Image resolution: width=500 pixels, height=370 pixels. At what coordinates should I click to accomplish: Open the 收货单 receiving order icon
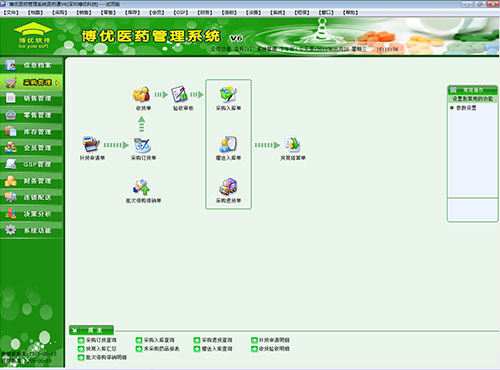click(x=142, y=95)
